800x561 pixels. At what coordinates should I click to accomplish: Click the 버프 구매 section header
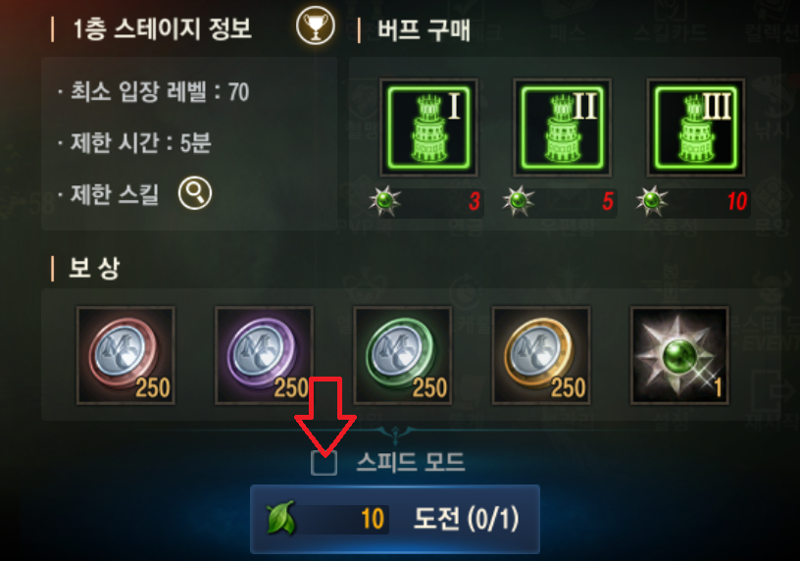click(424, 30)
